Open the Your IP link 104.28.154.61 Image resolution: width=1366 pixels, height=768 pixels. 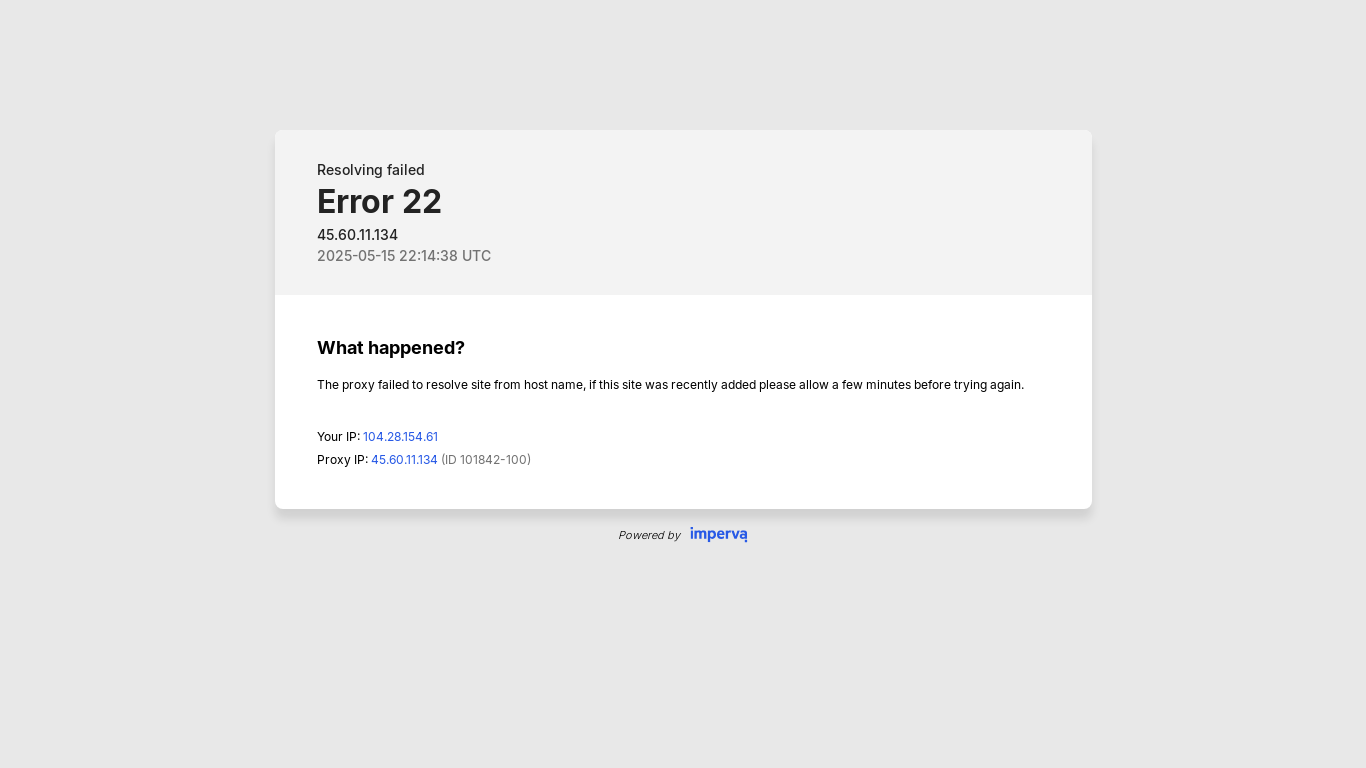click(x=400, y=437)
